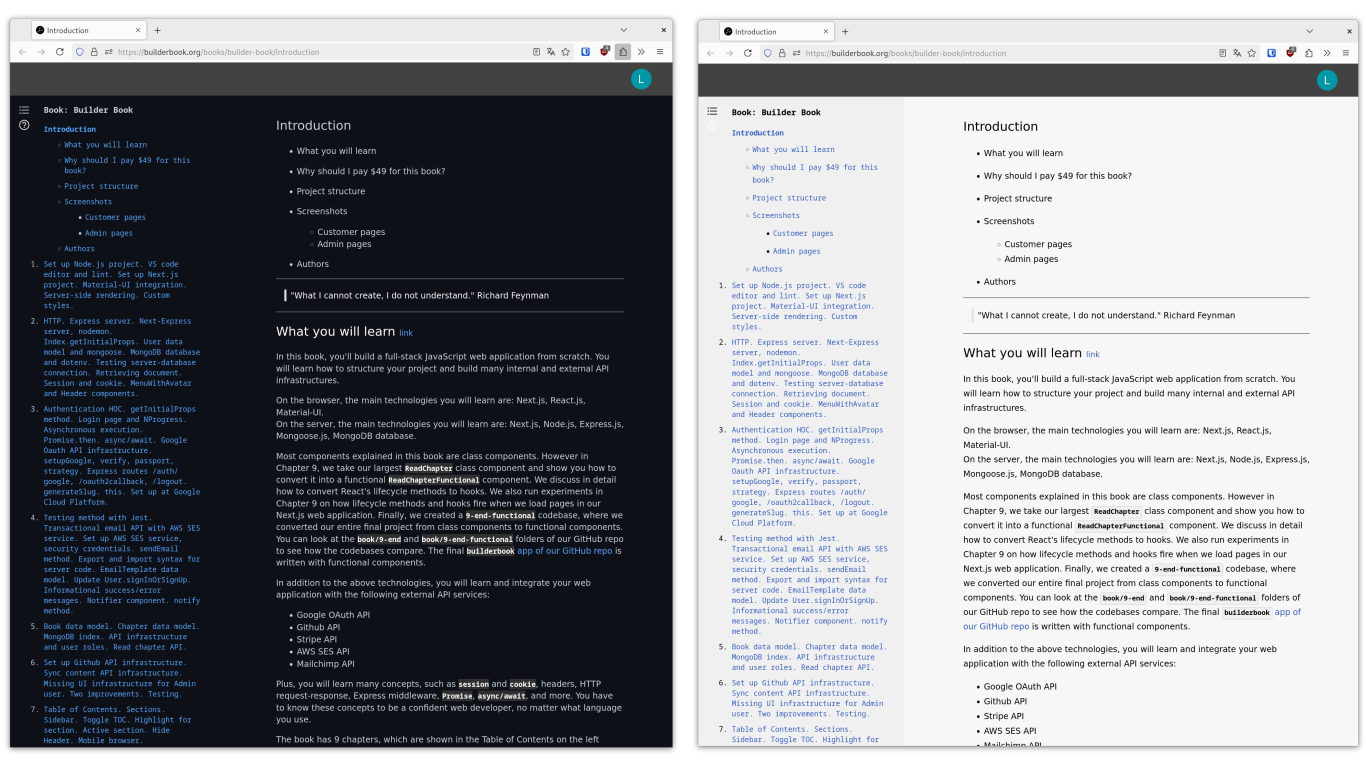Click the site padlock in dark window
Screen dimensions: 1366x768
click(x=94, y=52)
